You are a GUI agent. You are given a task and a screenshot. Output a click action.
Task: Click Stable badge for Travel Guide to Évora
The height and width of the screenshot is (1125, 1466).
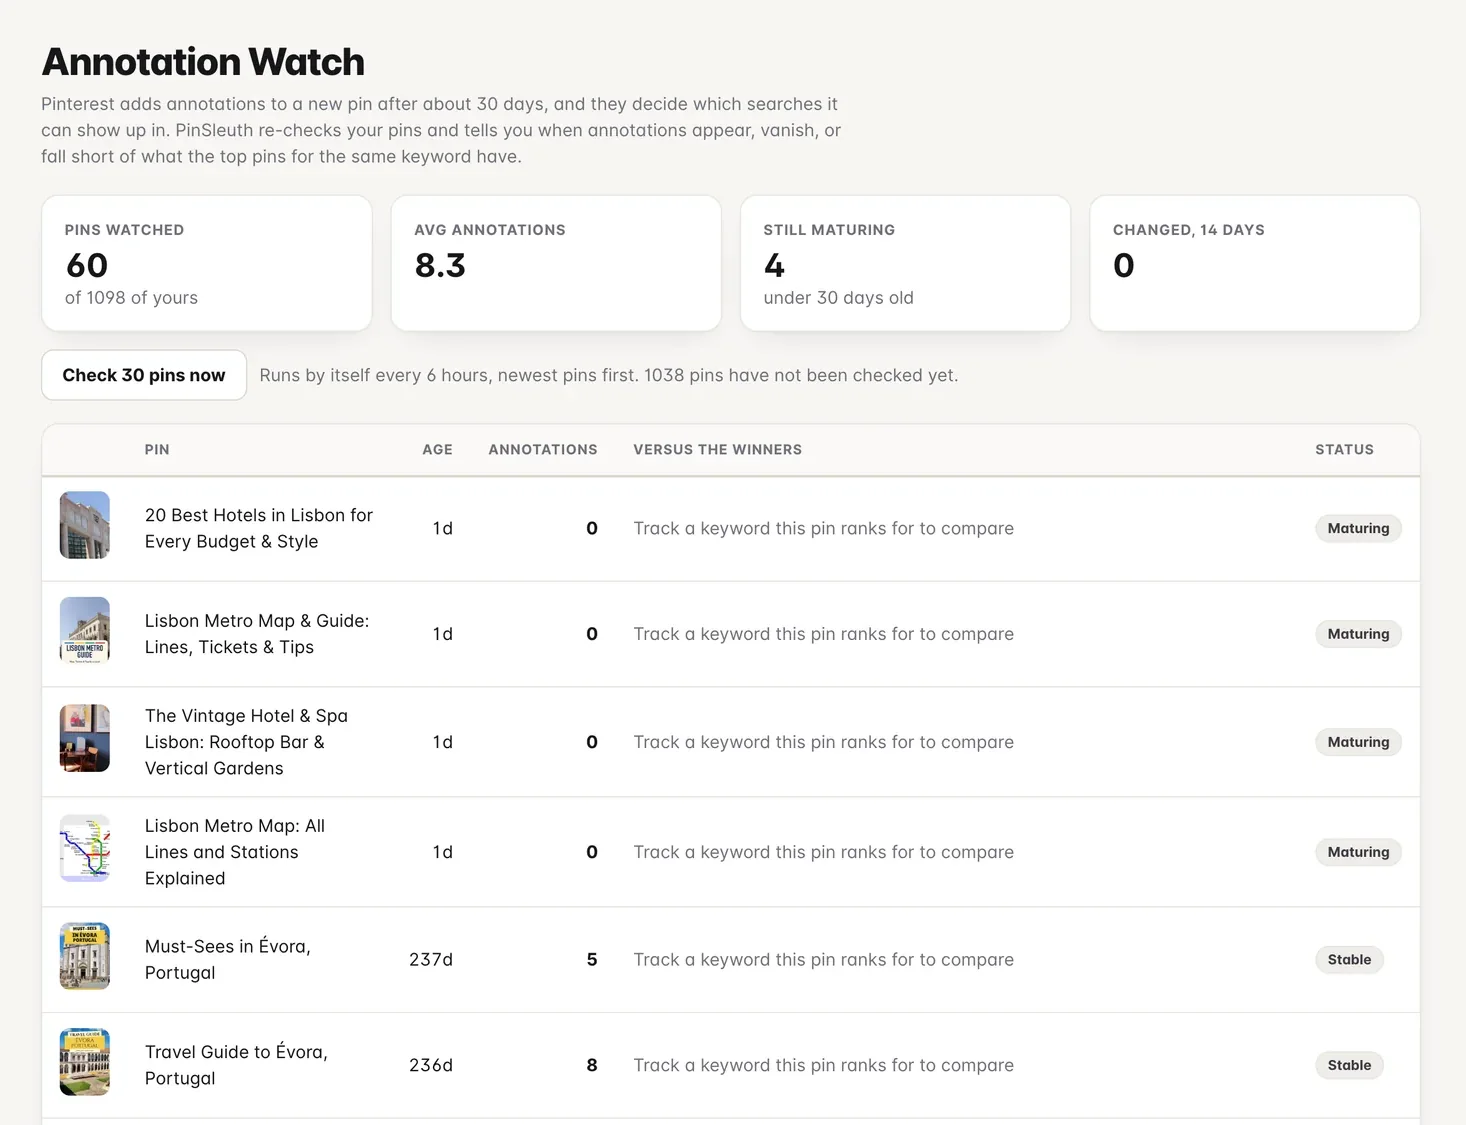pos(1349,1065)
